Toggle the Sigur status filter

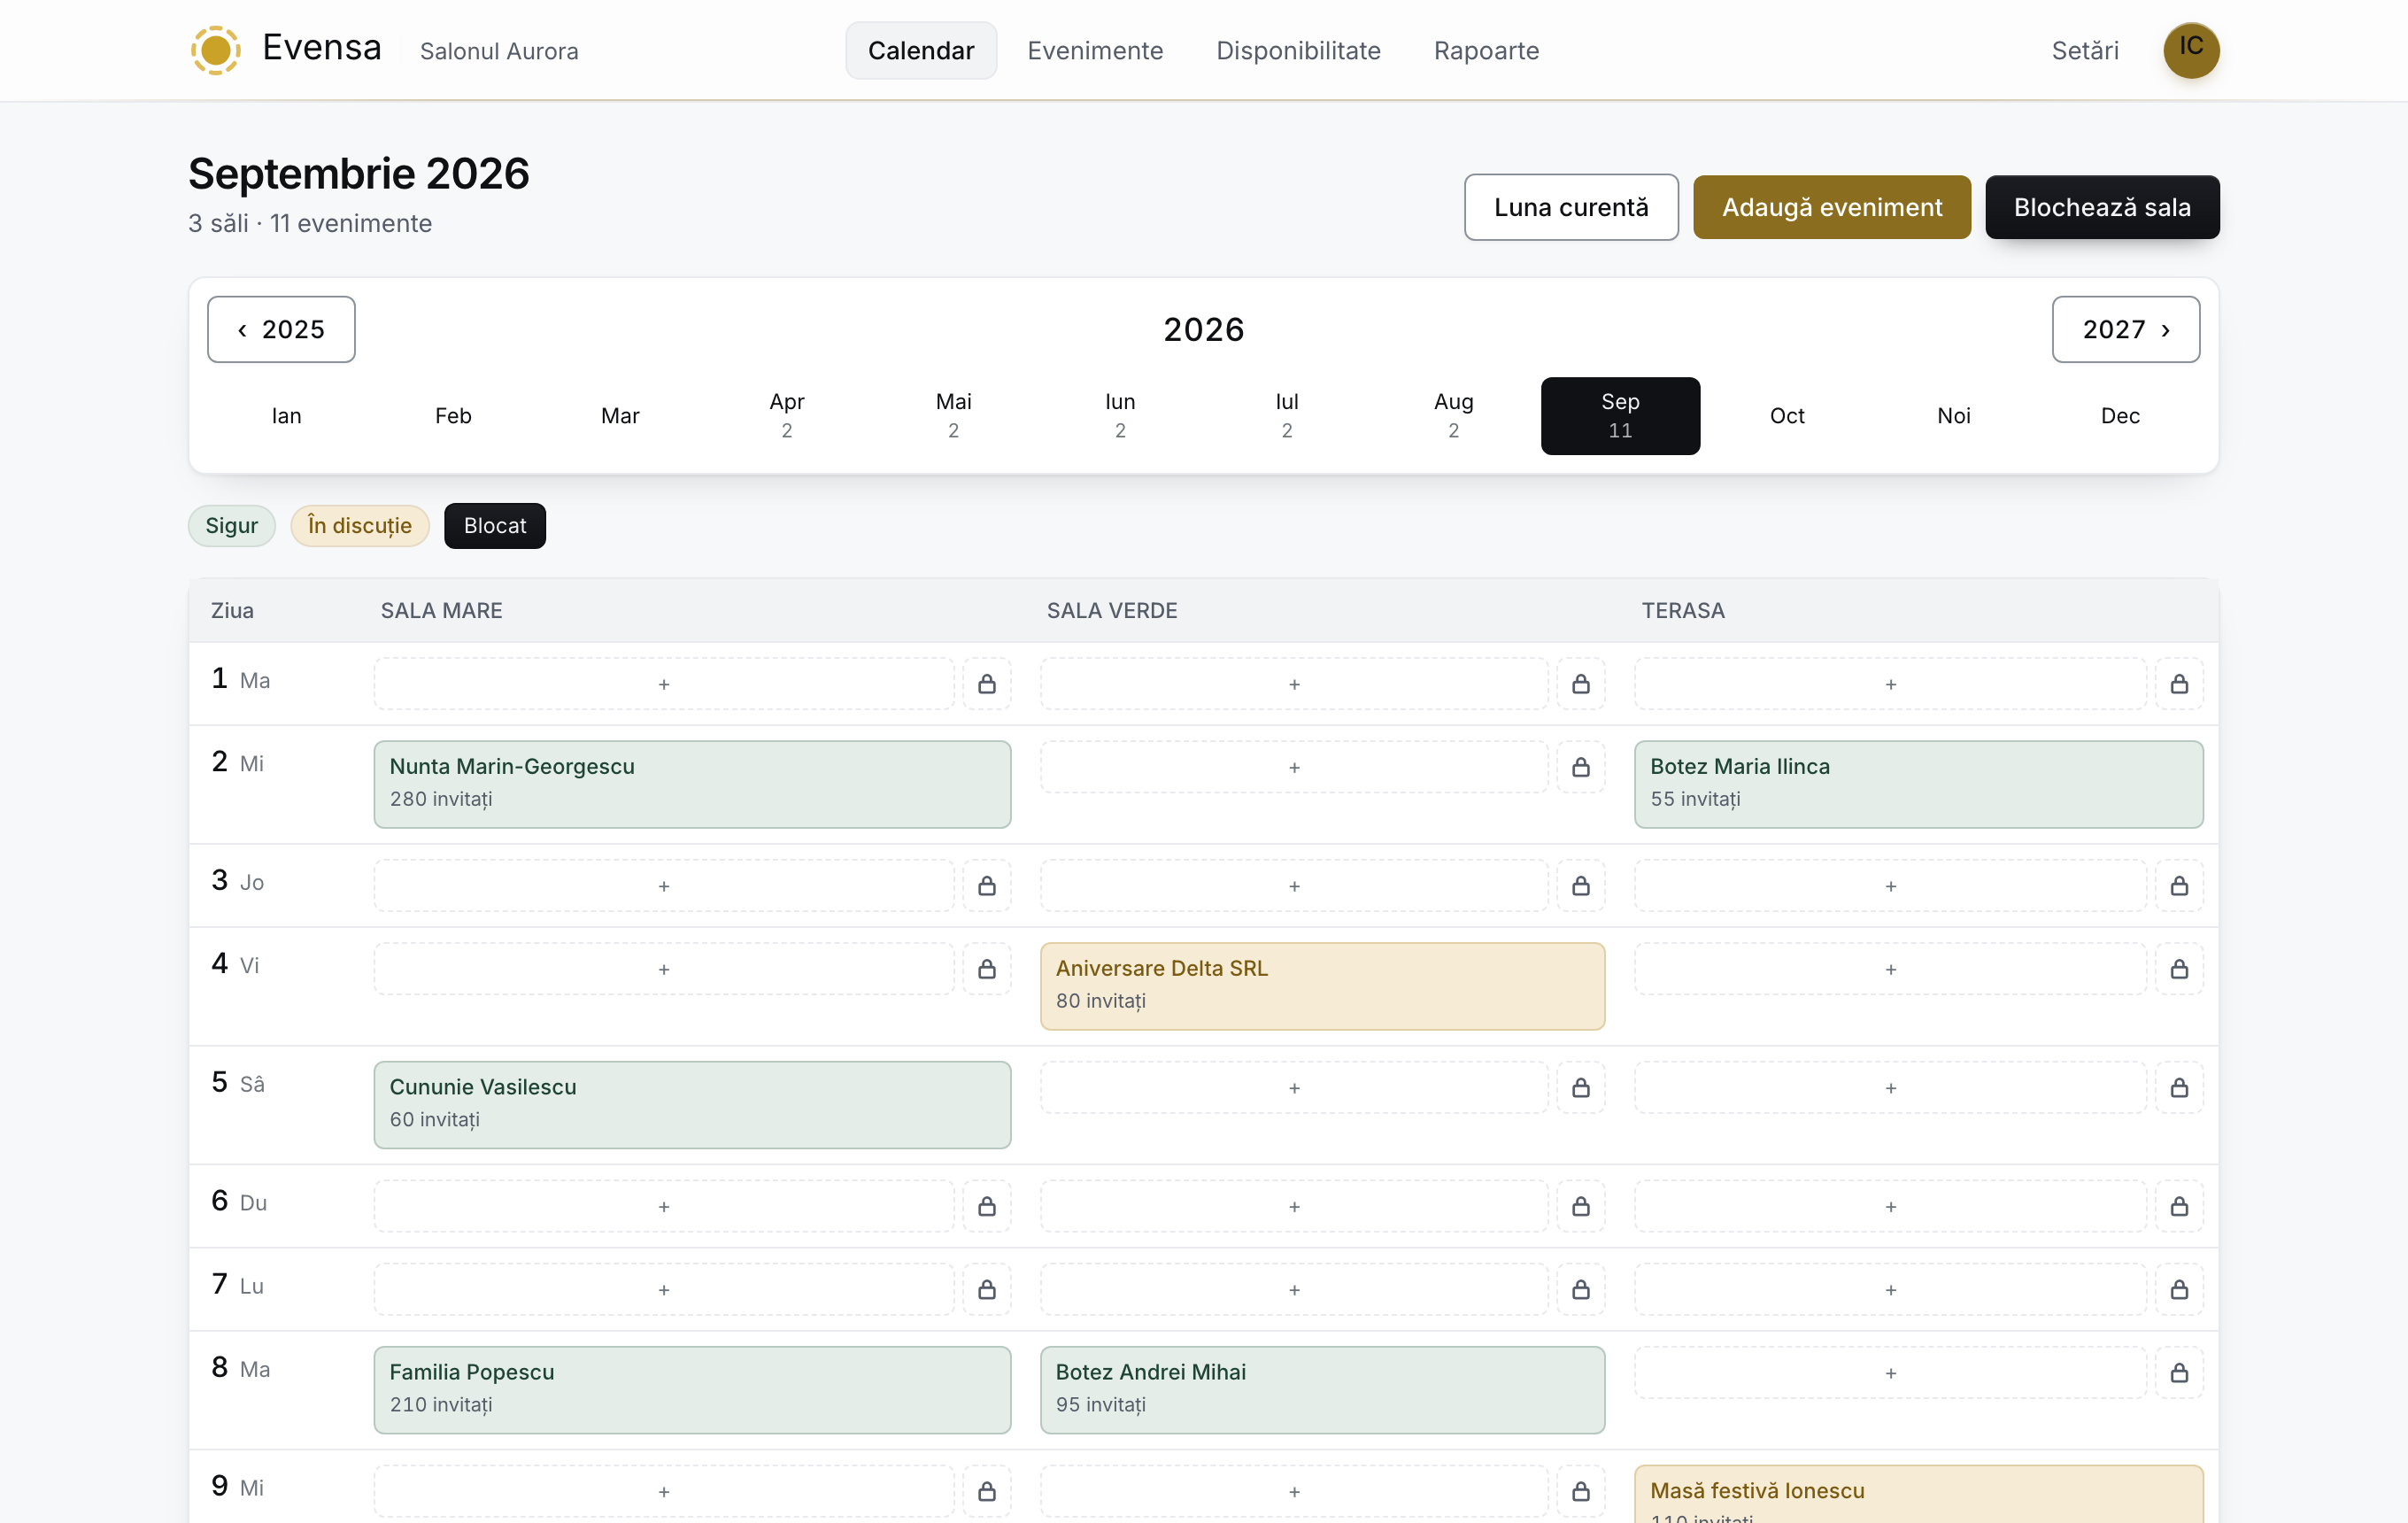(232, 526)
